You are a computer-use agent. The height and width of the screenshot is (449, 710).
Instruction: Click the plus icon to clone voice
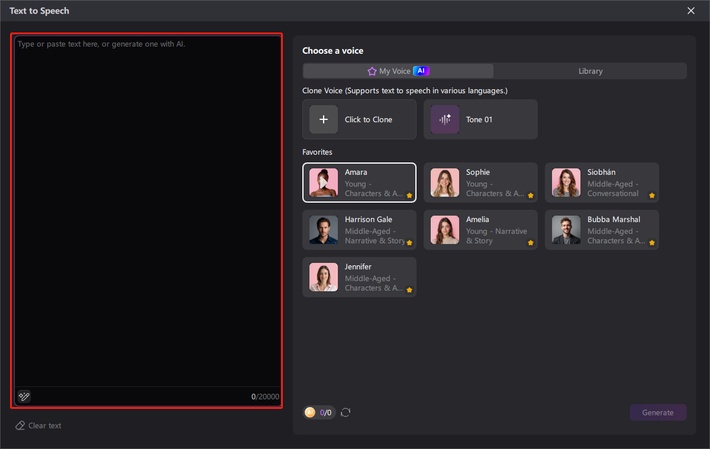[323, 120]
